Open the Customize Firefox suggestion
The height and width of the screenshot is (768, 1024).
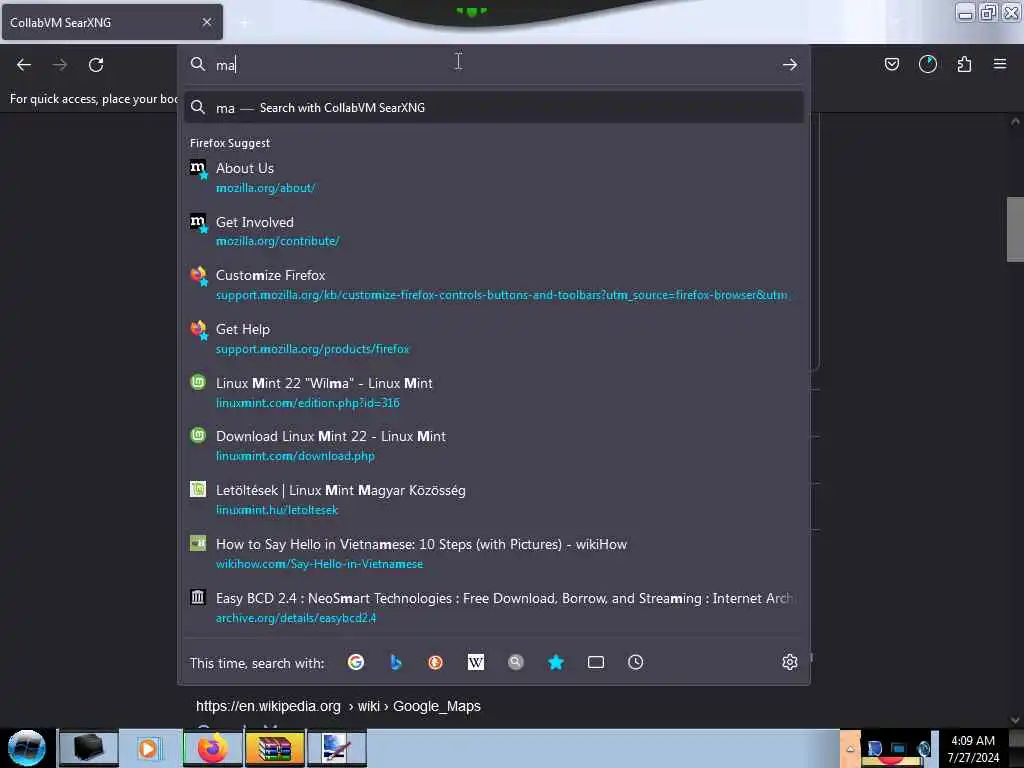[494, 285]
